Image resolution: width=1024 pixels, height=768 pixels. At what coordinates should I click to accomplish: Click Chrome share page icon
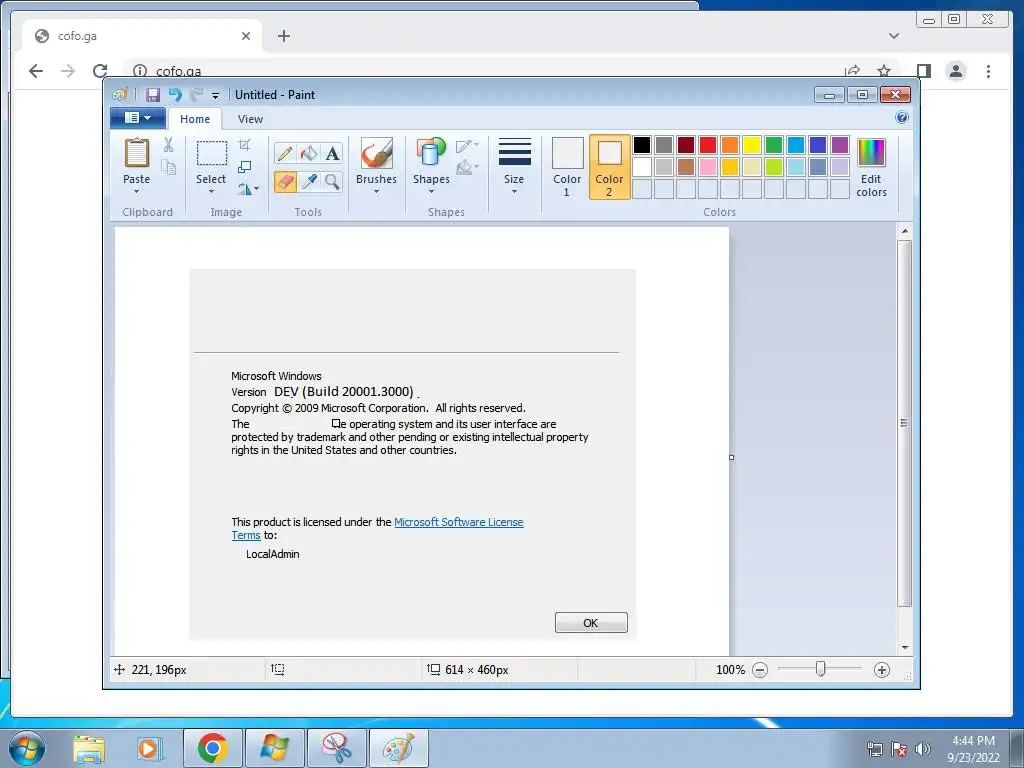[x=852, y=71]
